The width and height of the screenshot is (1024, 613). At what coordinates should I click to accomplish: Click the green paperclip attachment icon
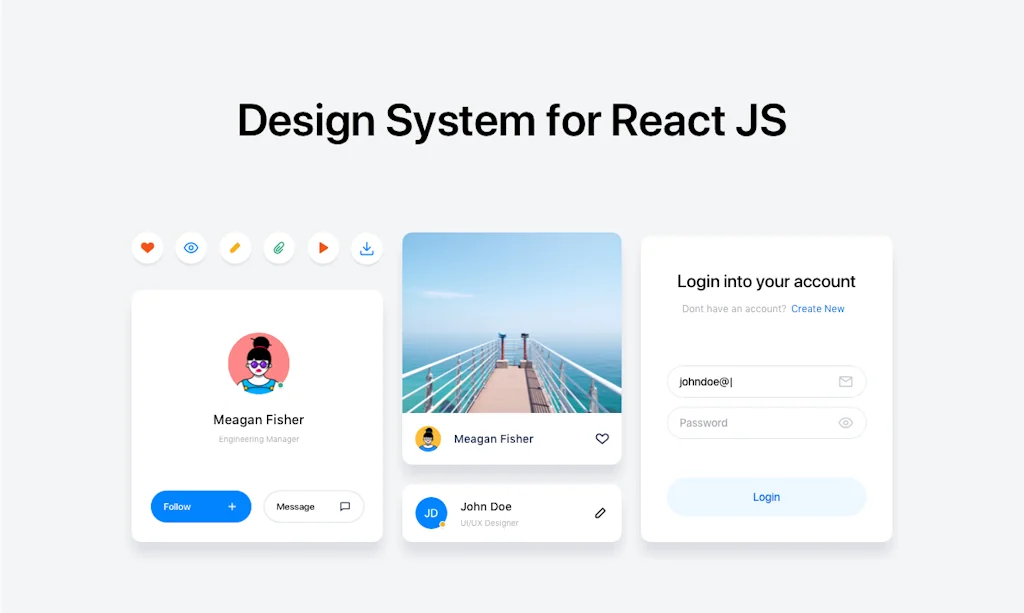(279, 247)
